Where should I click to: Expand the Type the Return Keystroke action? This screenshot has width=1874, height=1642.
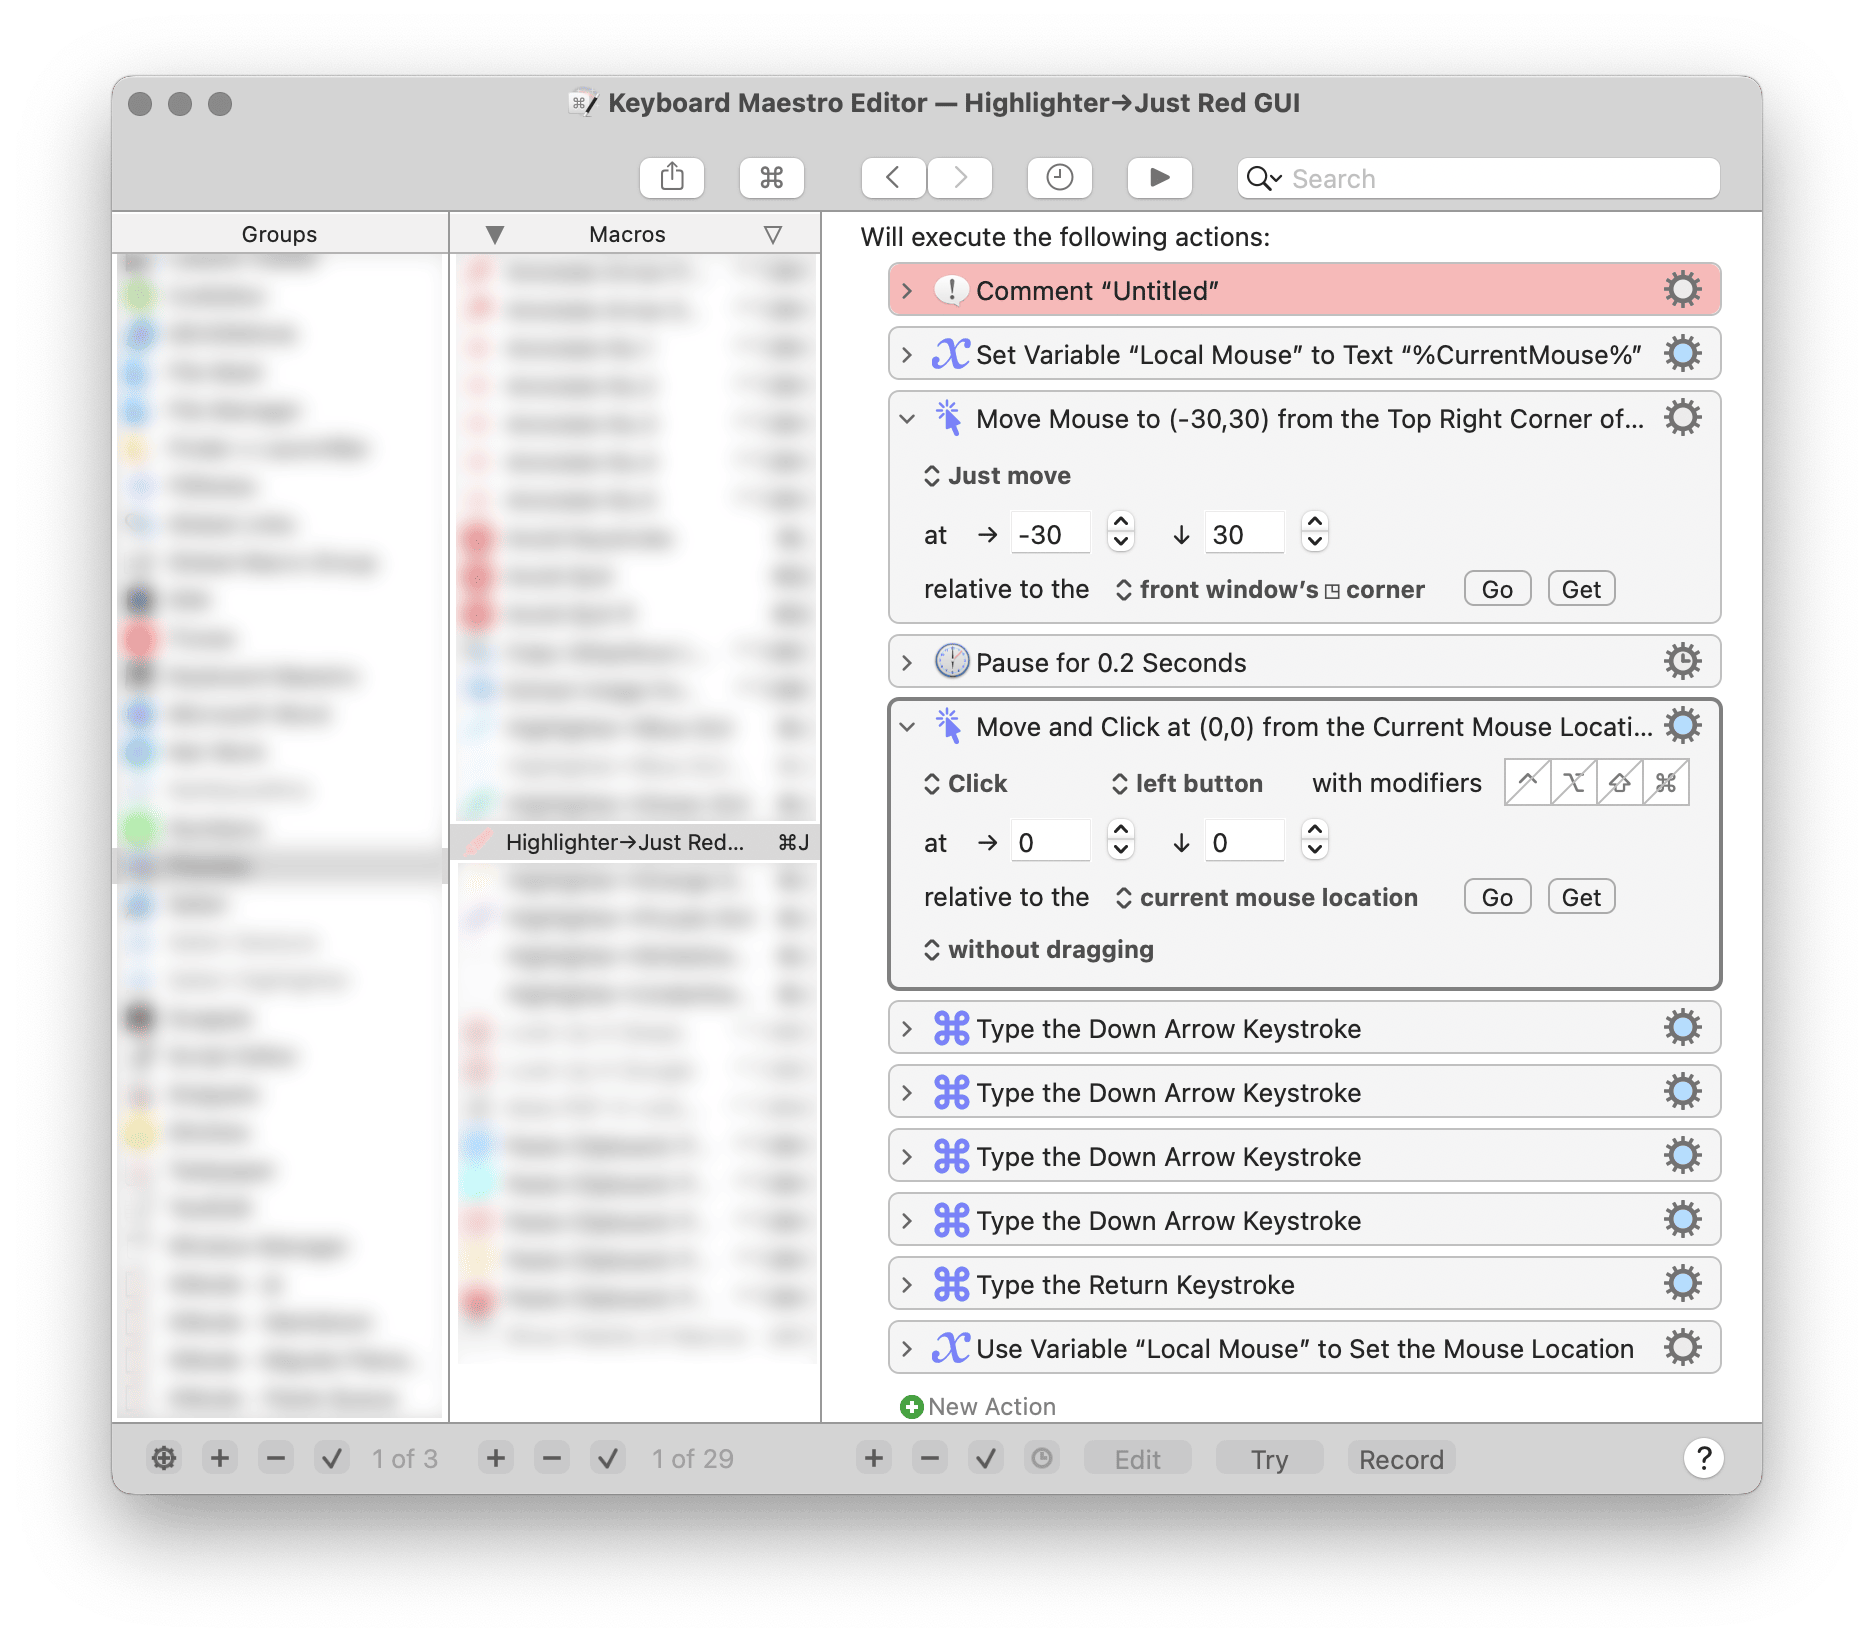pos(907,1285)
